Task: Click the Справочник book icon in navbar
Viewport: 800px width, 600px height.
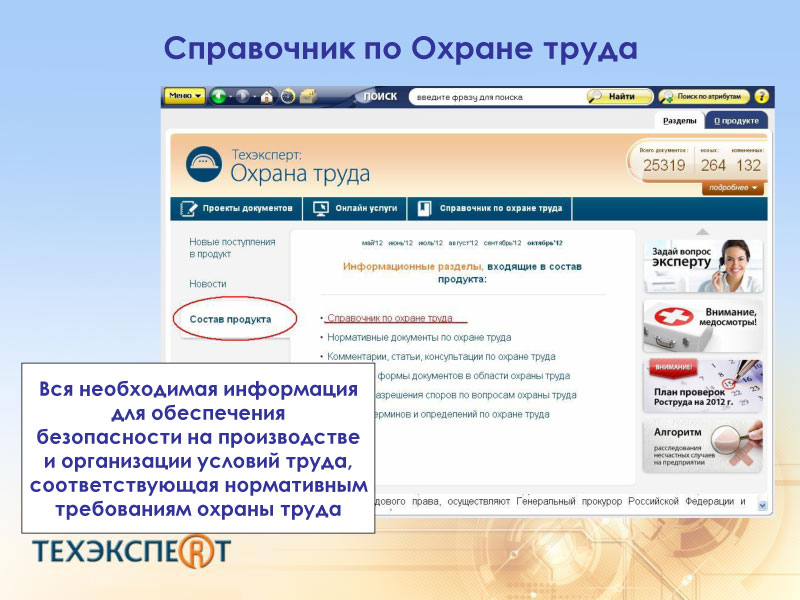Action: click(424, 208)
